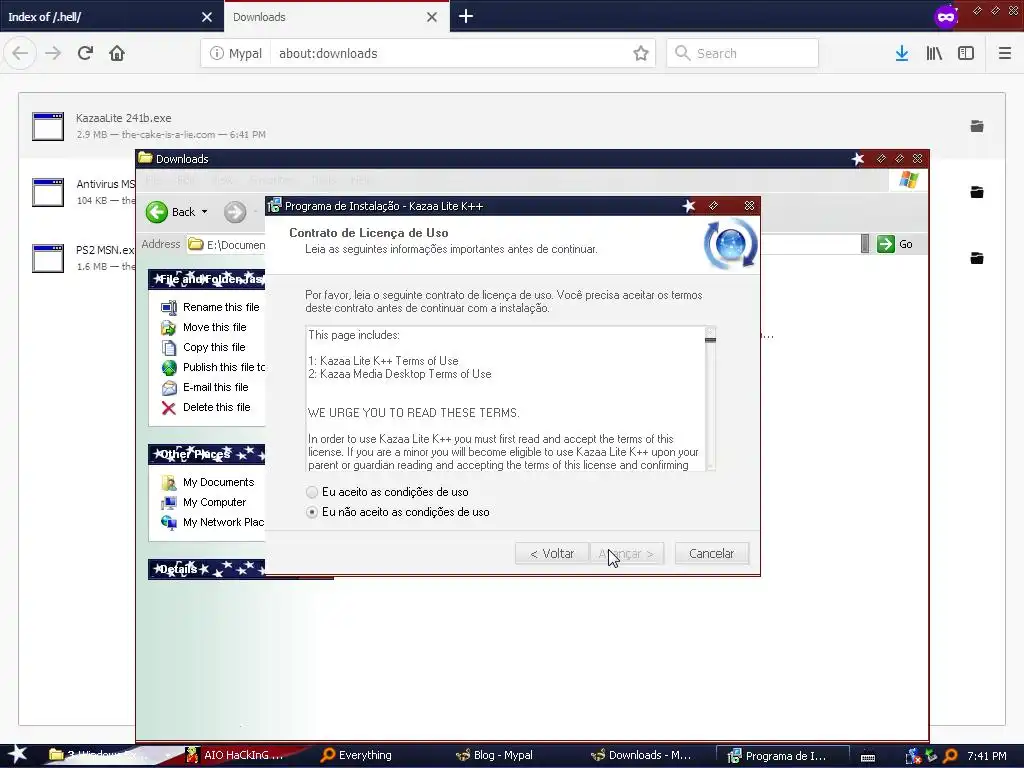
Task: Open containing folder for Antivirus MS download
Action: tap(977, 192)
